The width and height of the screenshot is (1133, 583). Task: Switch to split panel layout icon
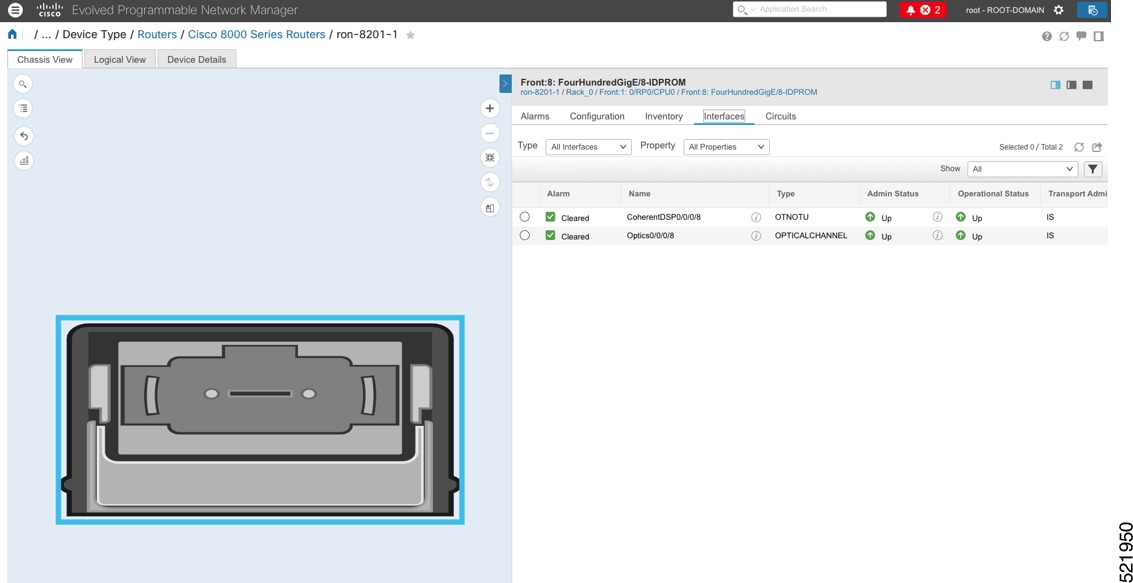1055,85
